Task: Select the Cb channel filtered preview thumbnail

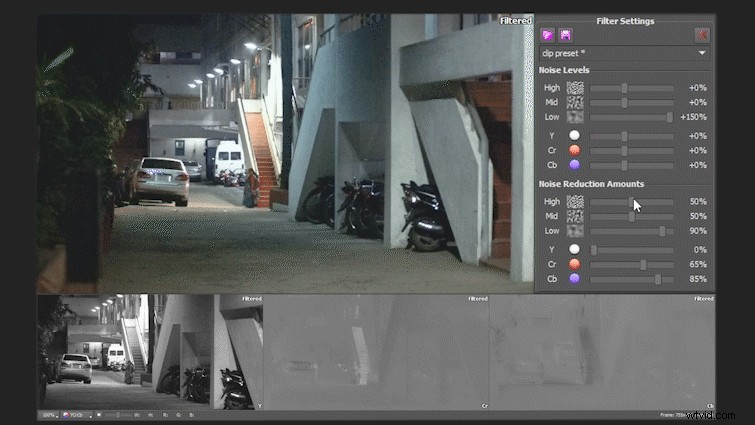Action: coord(602,352)
